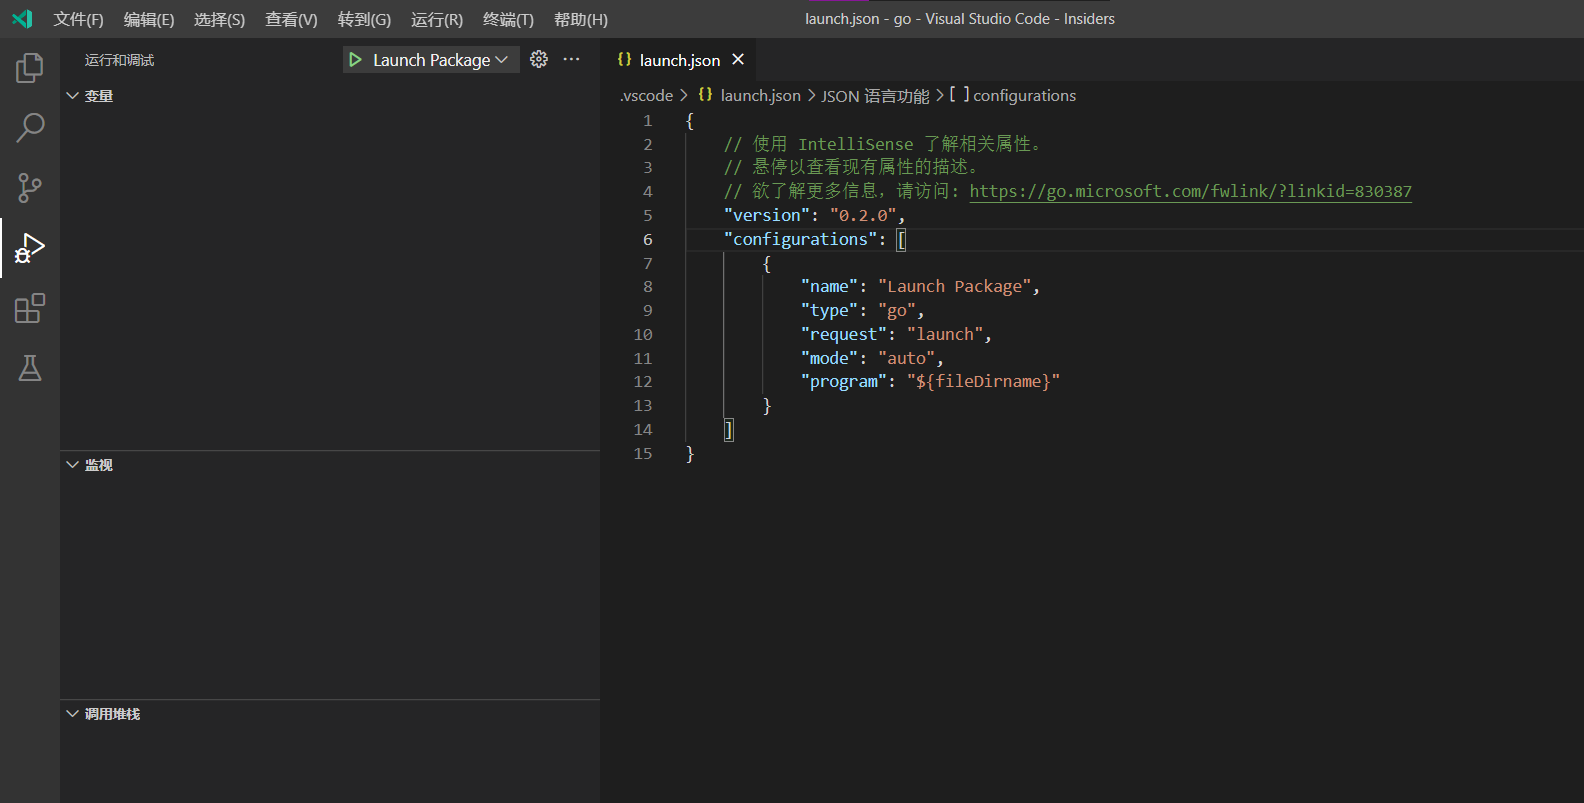Open the Extensions view icon

[30, 308]
